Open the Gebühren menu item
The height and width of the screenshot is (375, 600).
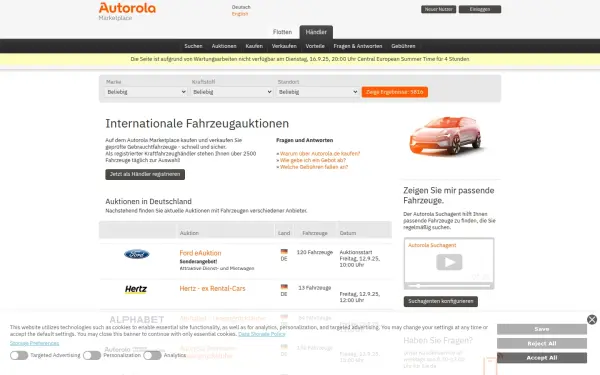pos(403,46)
